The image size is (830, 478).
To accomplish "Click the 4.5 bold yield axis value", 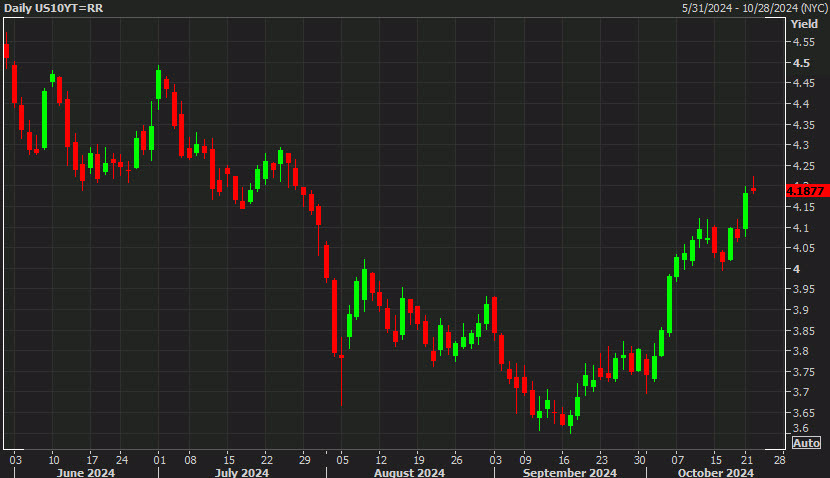I will coord(799,63).
